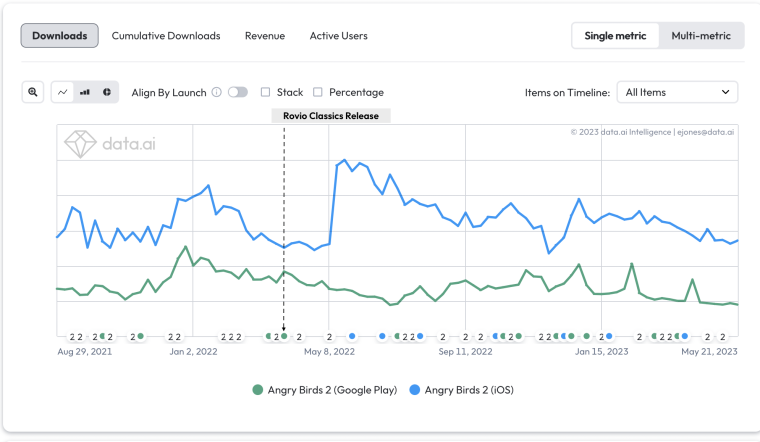Select the Rovio Classics Release label

331,116
